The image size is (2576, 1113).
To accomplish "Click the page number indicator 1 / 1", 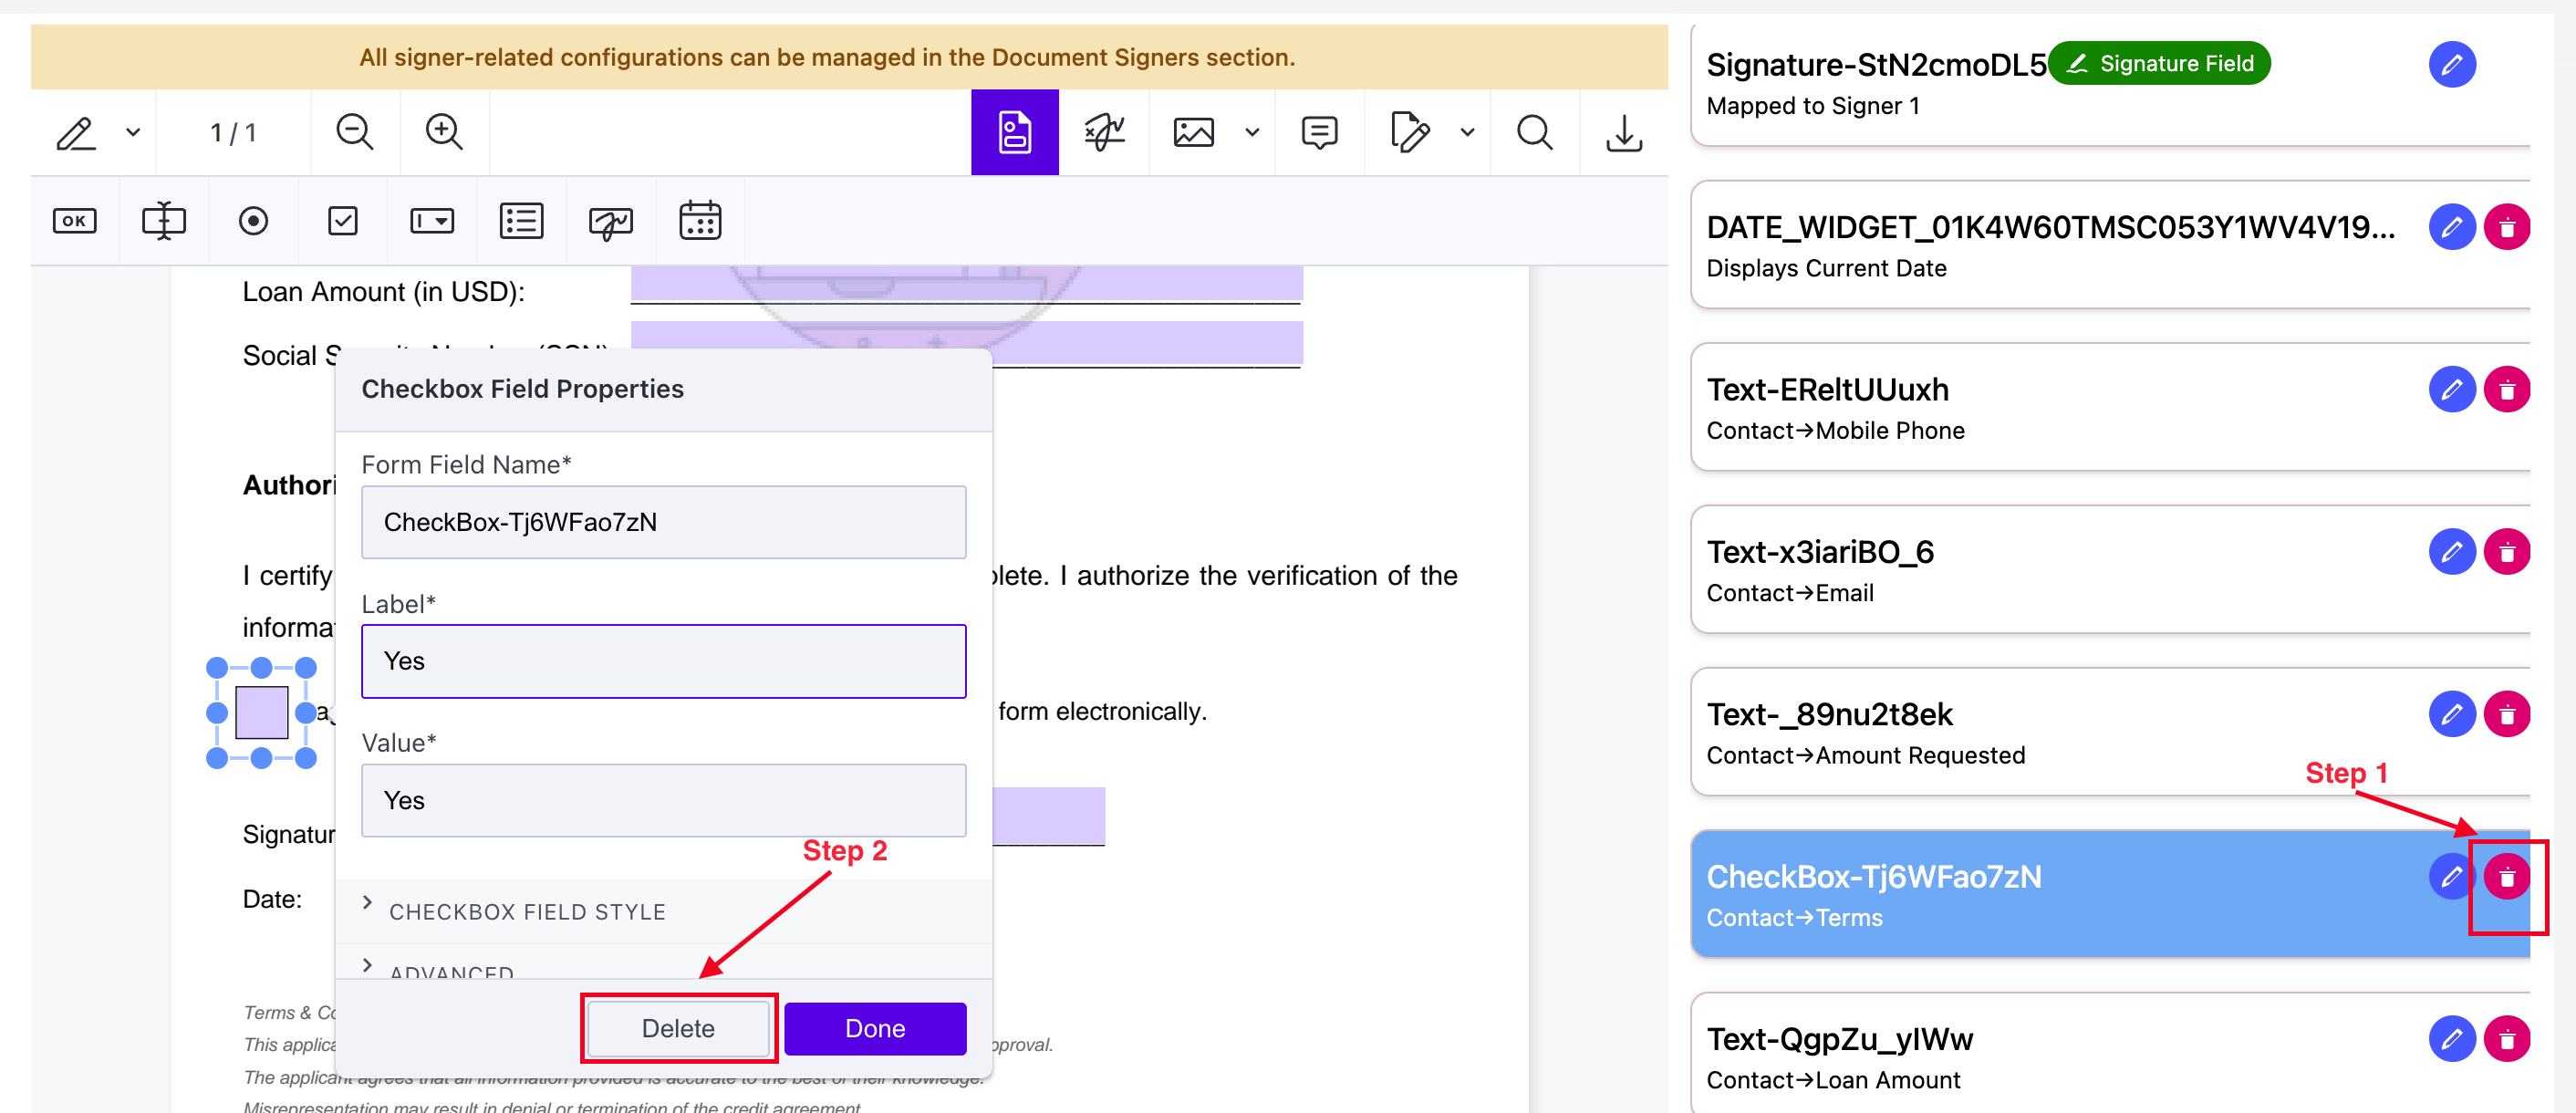I will point(233,133).
